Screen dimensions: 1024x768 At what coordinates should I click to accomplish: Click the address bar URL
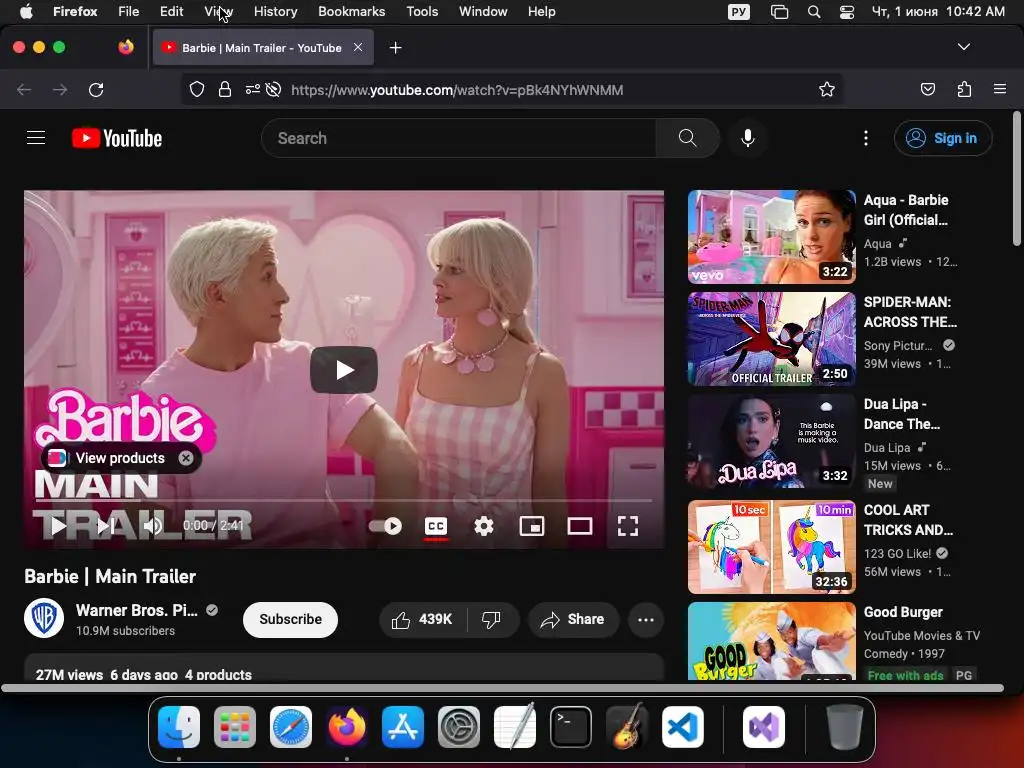(457, 89)
